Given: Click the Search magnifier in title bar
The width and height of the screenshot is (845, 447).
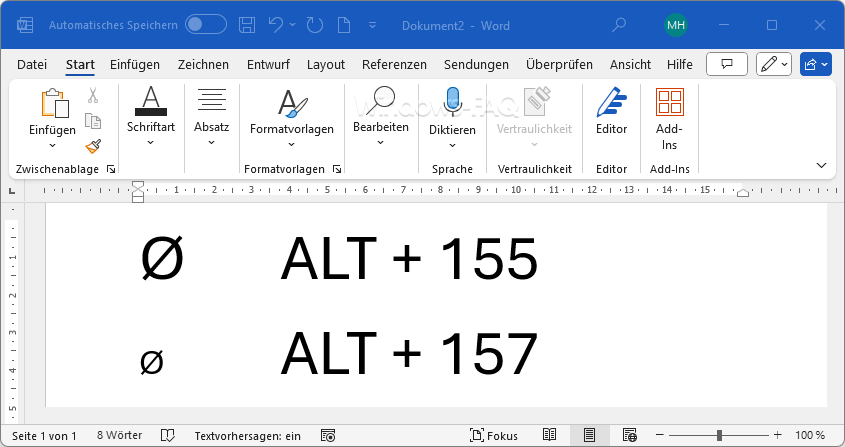Looking at the screenshot, I should coord(619,25).
